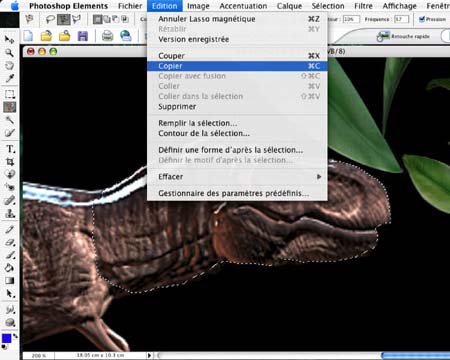450x360 pixels.
Task: Select the Pencil tool
Action: (10, 229)
